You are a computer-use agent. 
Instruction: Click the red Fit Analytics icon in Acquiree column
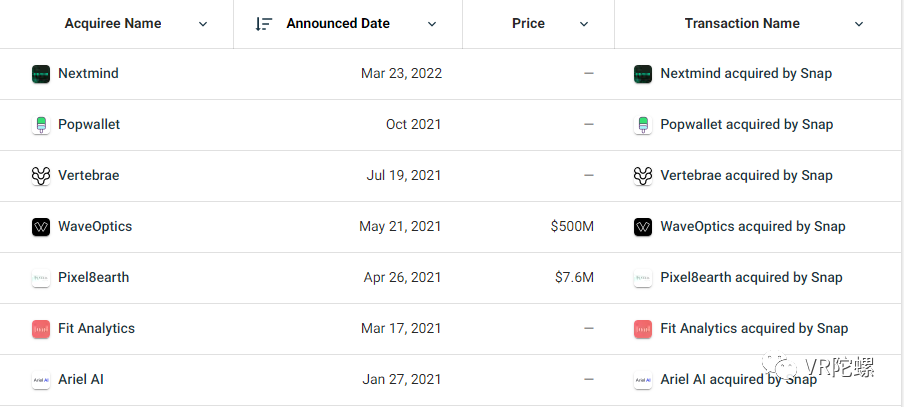(41, 329)
